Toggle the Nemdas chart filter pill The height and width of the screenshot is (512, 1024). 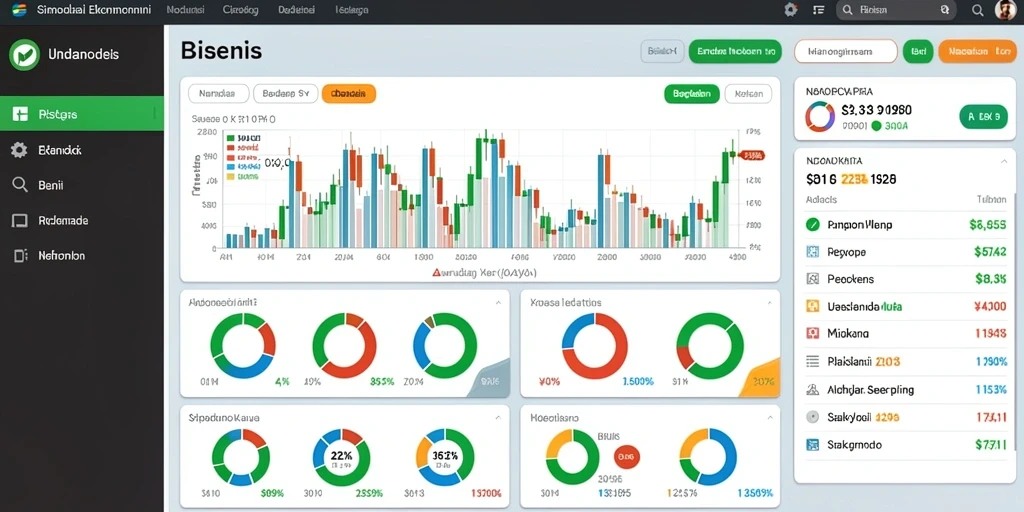pos(218,94)
